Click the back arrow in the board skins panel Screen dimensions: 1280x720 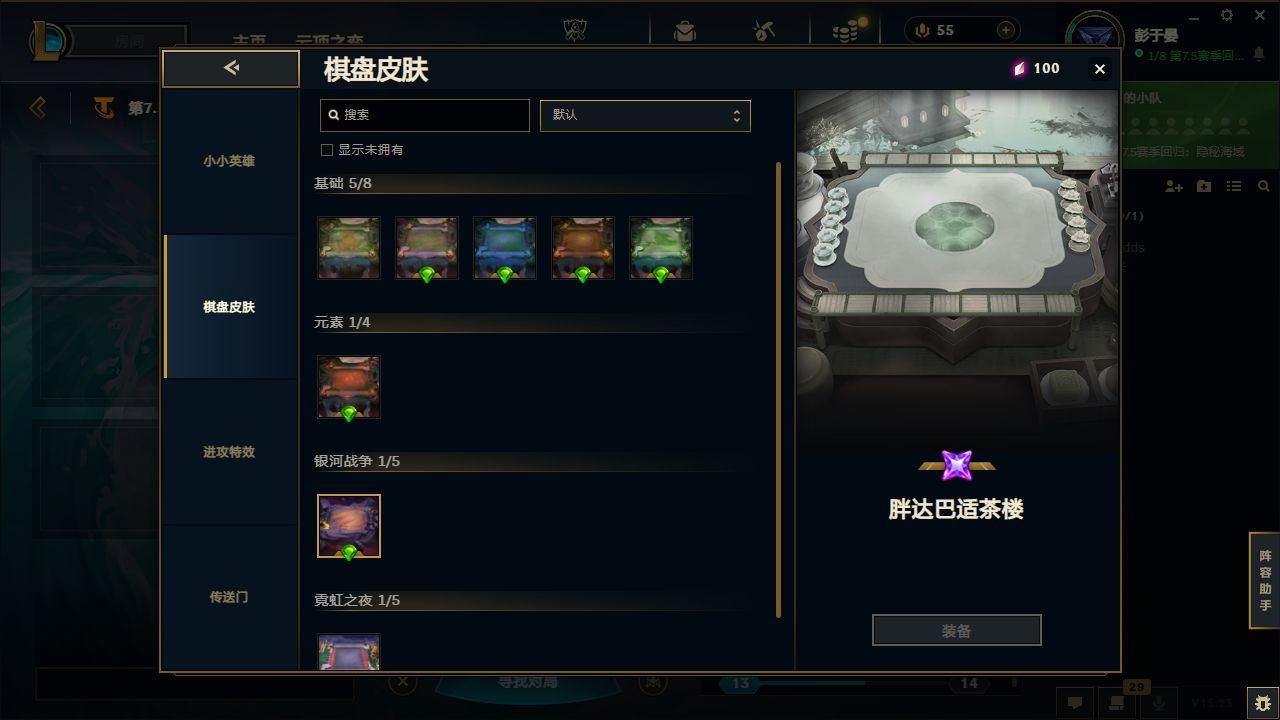(x=231, y=68)
